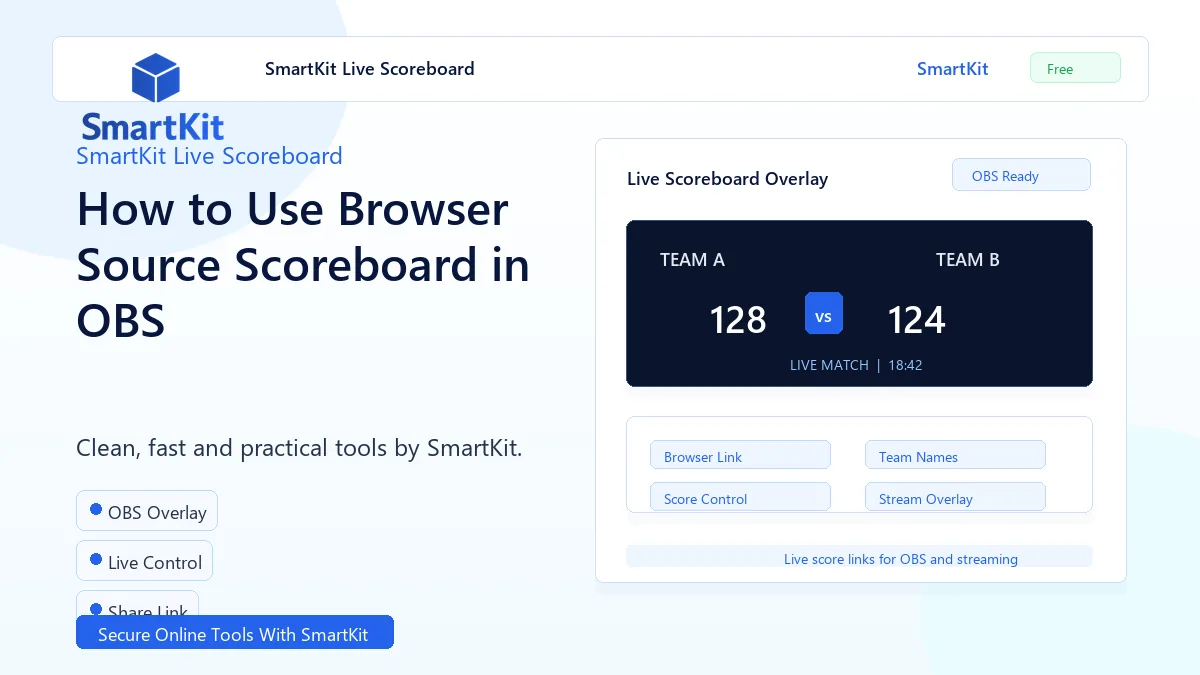Screen dimensions: 1200x675
Task: Click the SmartKit link in the header
Action: 952,69
